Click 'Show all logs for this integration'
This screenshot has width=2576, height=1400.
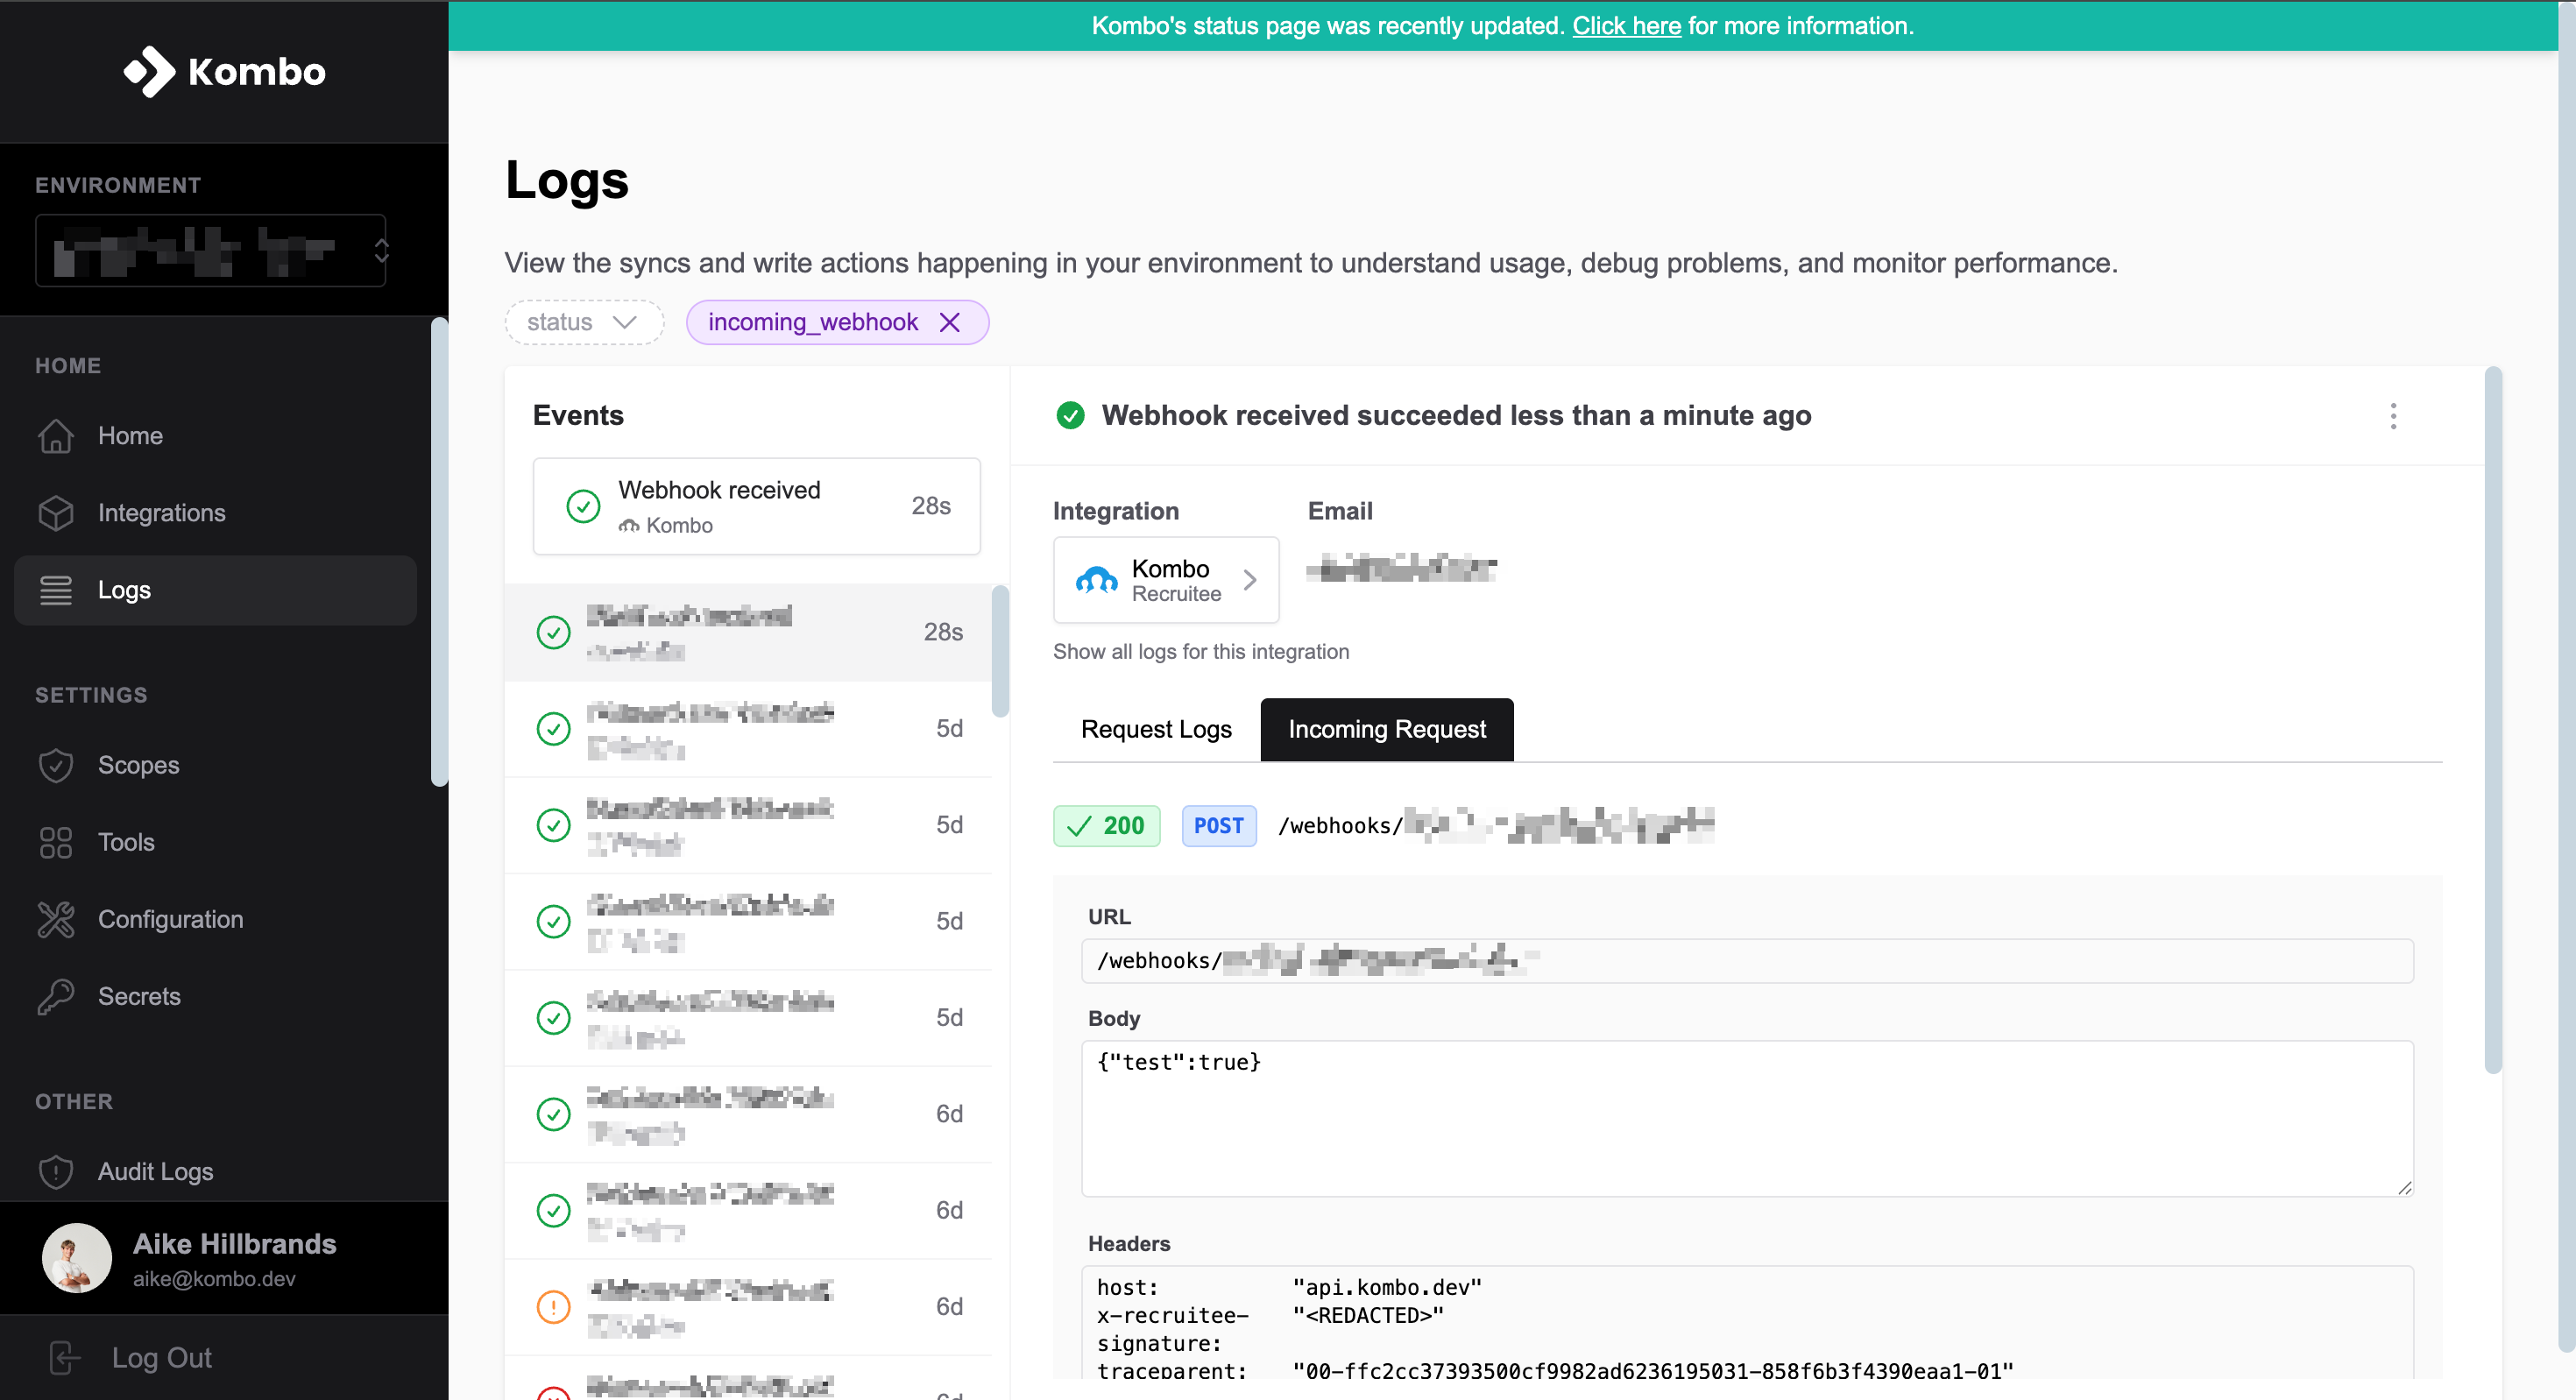1200,651
